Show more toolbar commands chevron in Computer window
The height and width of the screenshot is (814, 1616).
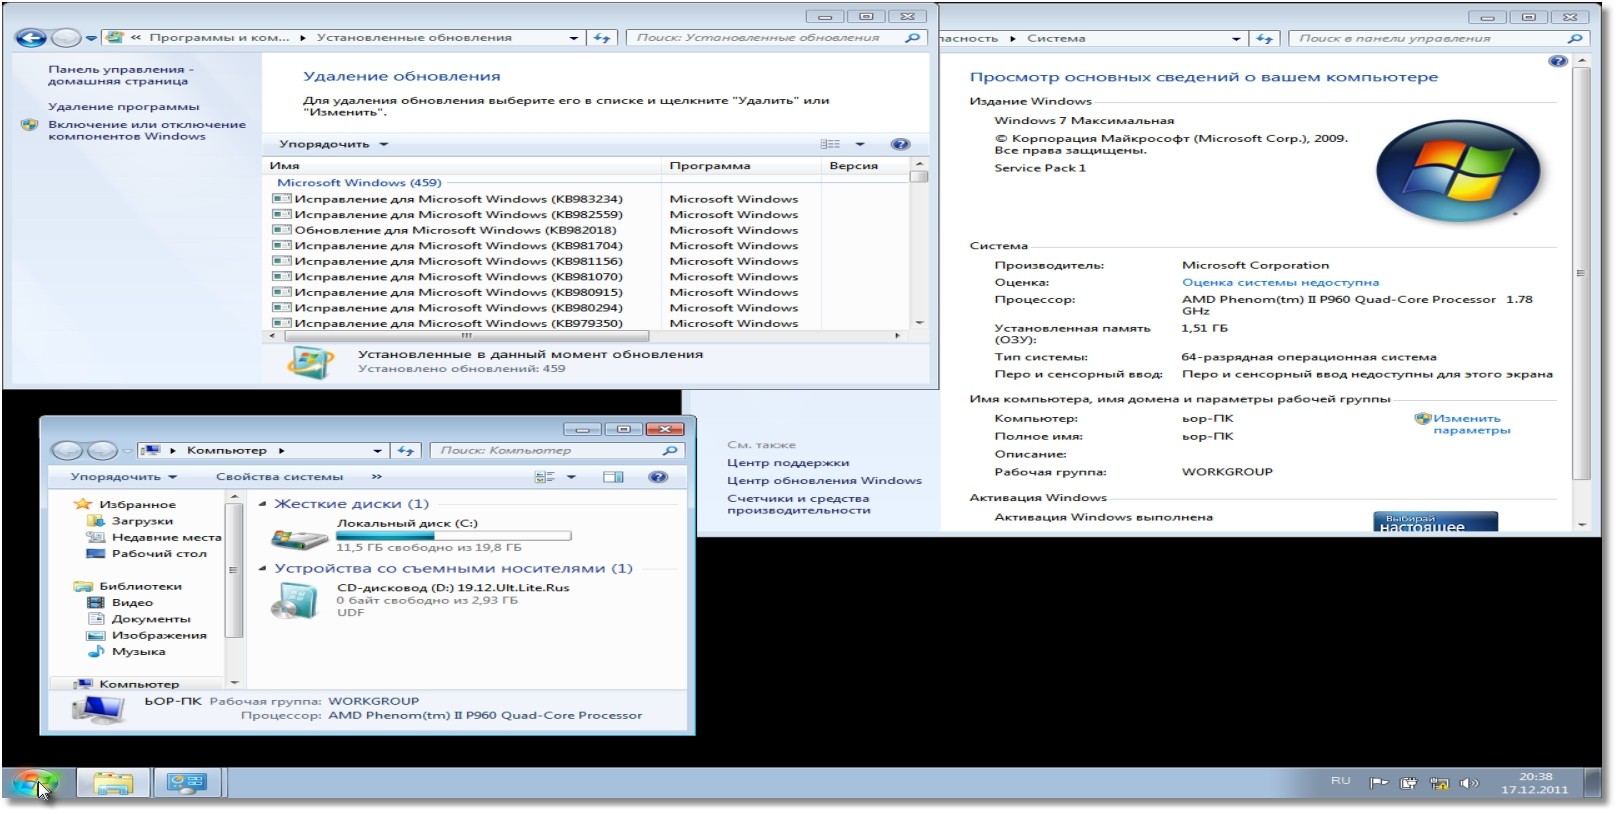point(376,477)
